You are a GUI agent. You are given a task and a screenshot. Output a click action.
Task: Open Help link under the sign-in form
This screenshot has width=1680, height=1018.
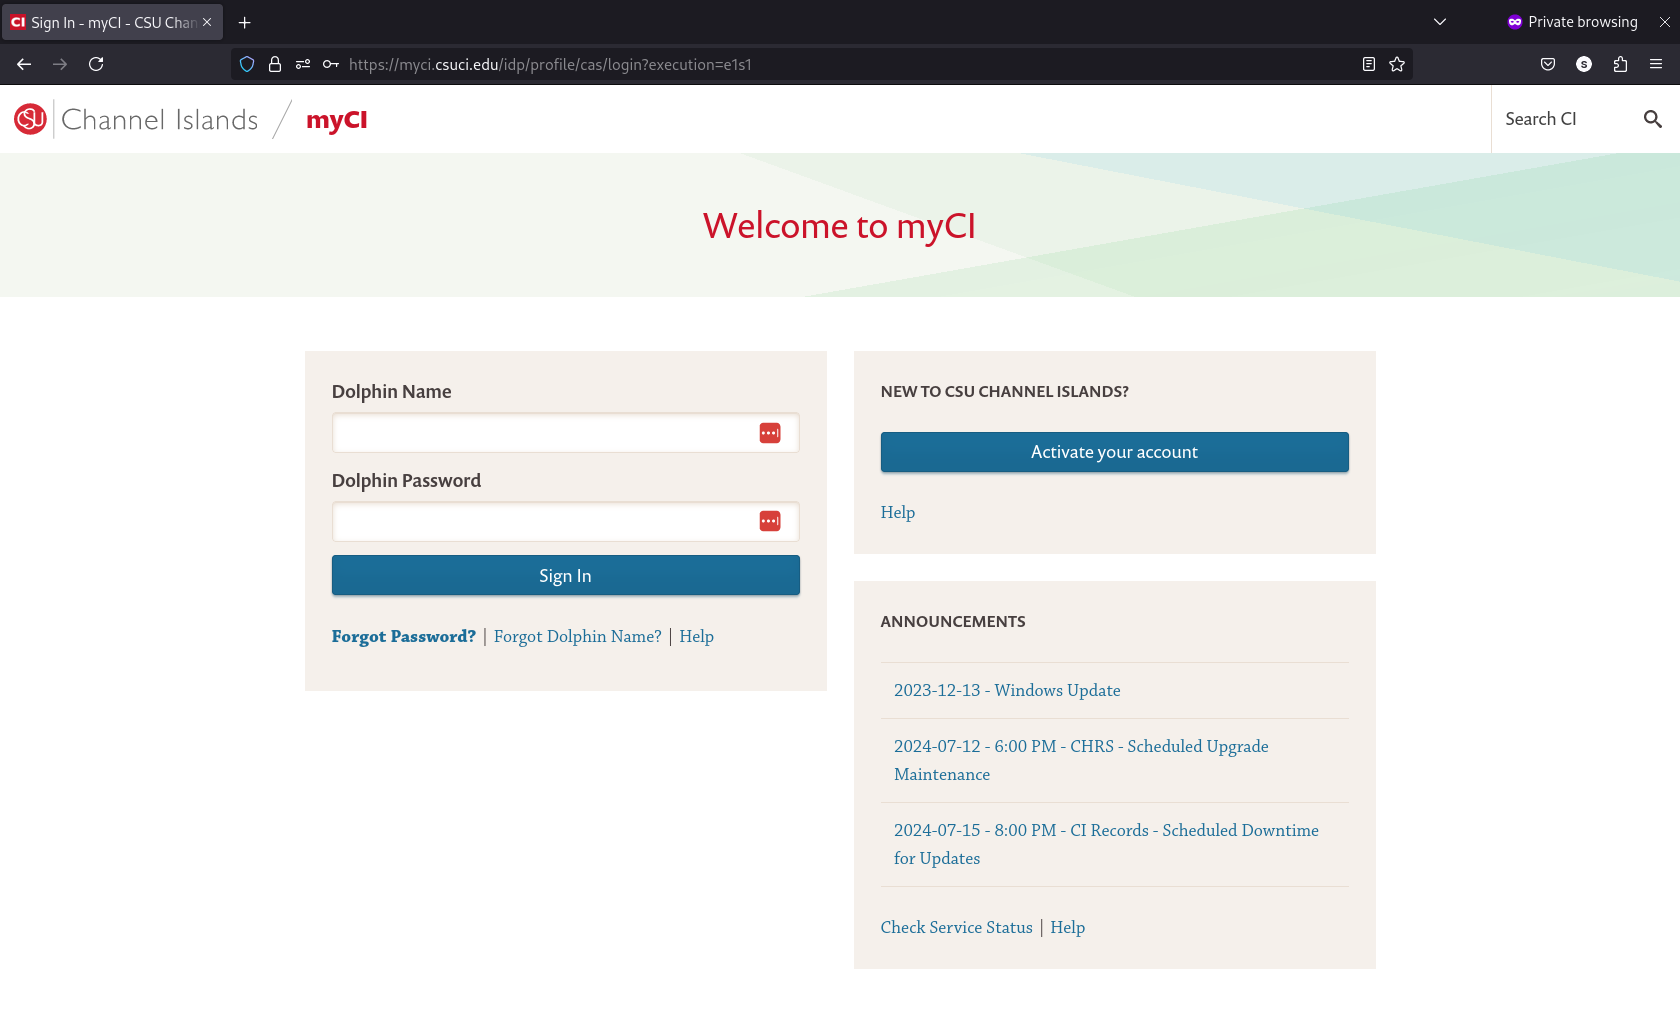(697, 637)
